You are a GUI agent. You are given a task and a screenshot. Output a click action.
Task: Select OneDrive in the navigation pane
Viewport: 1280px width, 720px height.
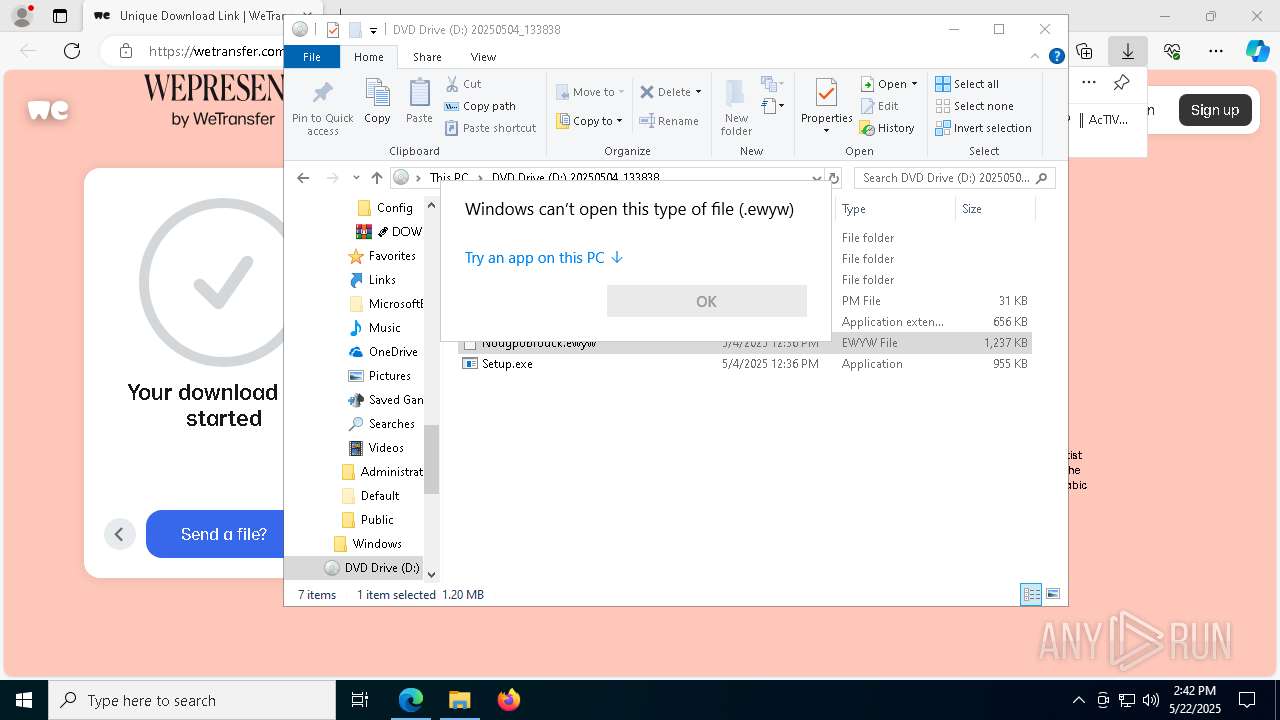383,352
